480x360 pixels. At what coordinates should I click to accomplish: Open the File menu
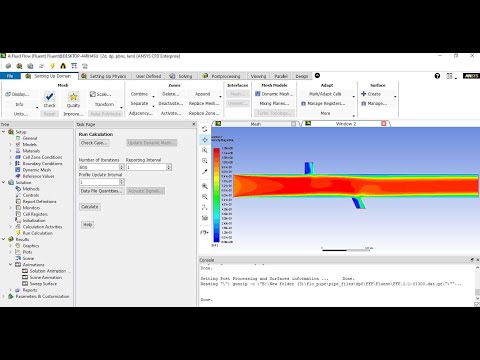(x=10, y=76)
